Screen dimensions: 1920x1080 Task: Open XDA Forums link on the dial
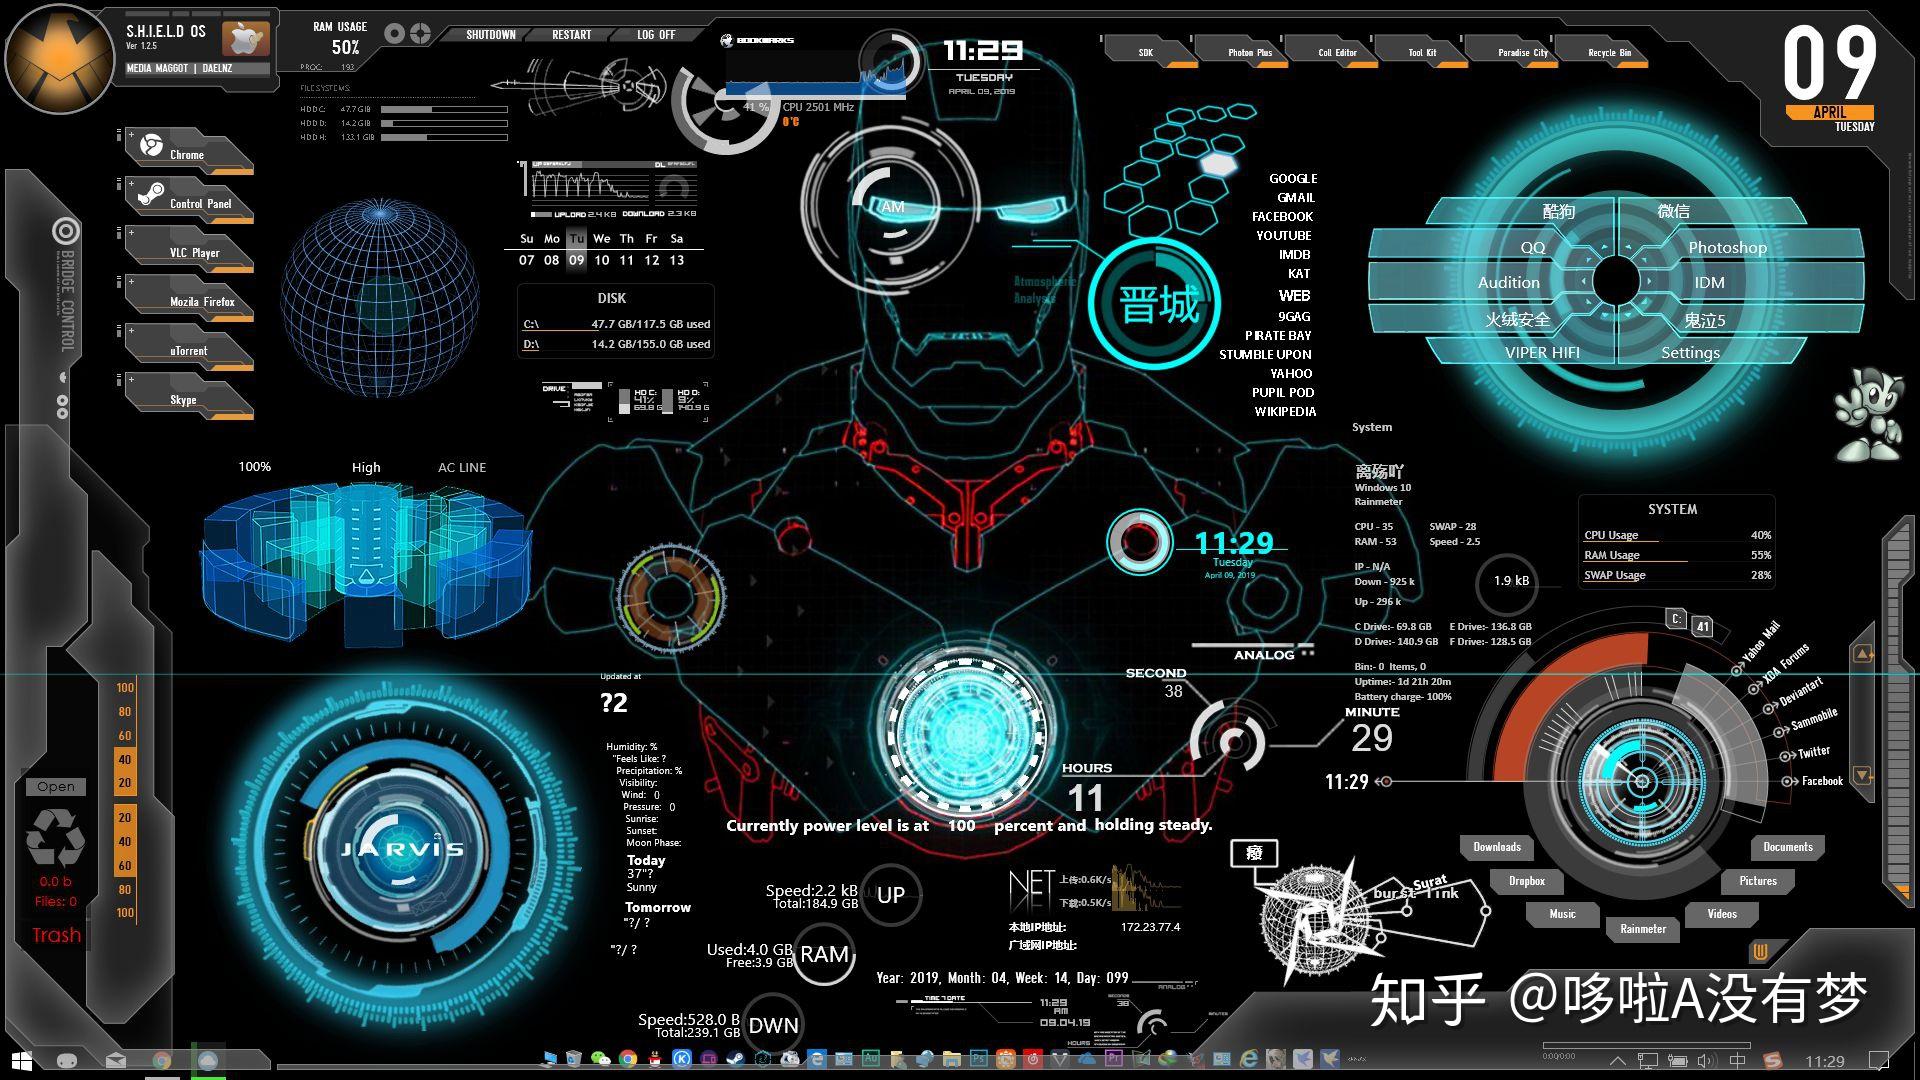1784,666
